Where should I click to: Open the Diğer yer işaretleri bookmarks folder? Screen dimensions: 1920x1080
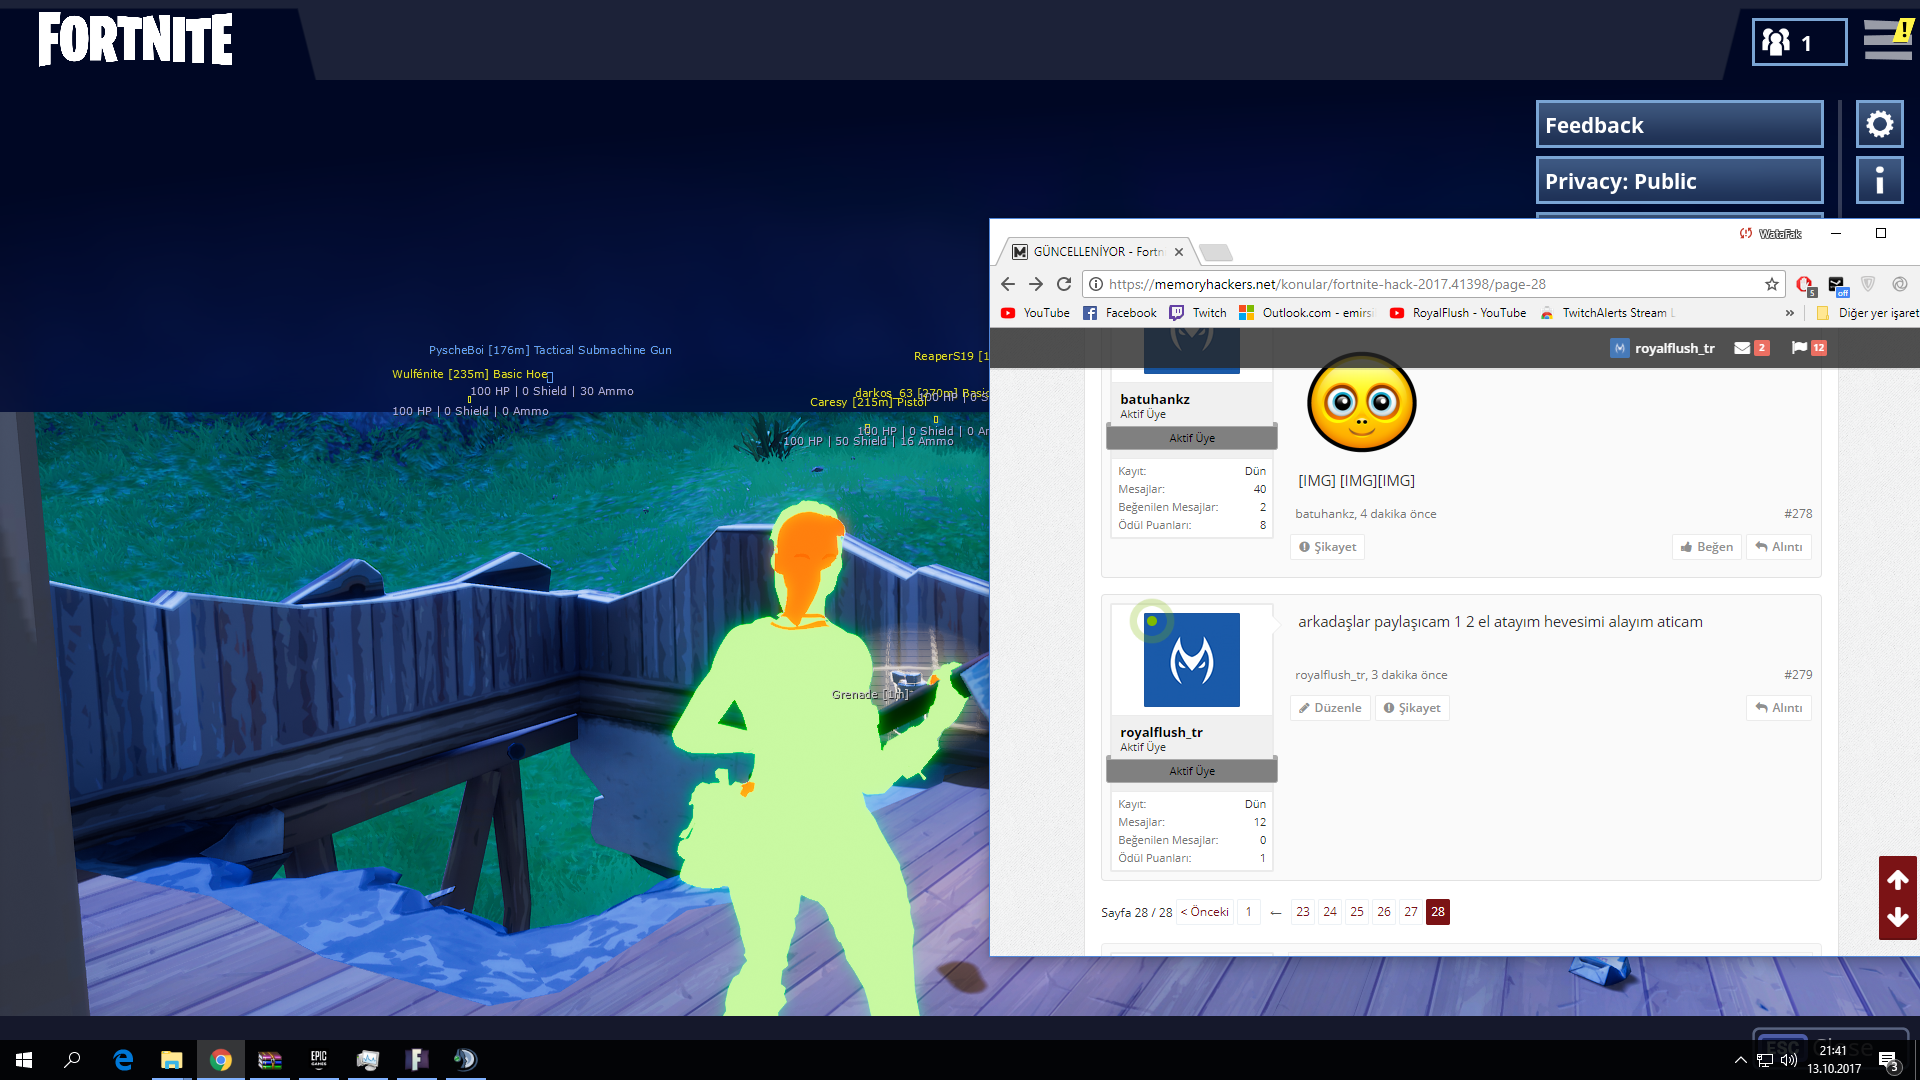(x=1867, y=313)
